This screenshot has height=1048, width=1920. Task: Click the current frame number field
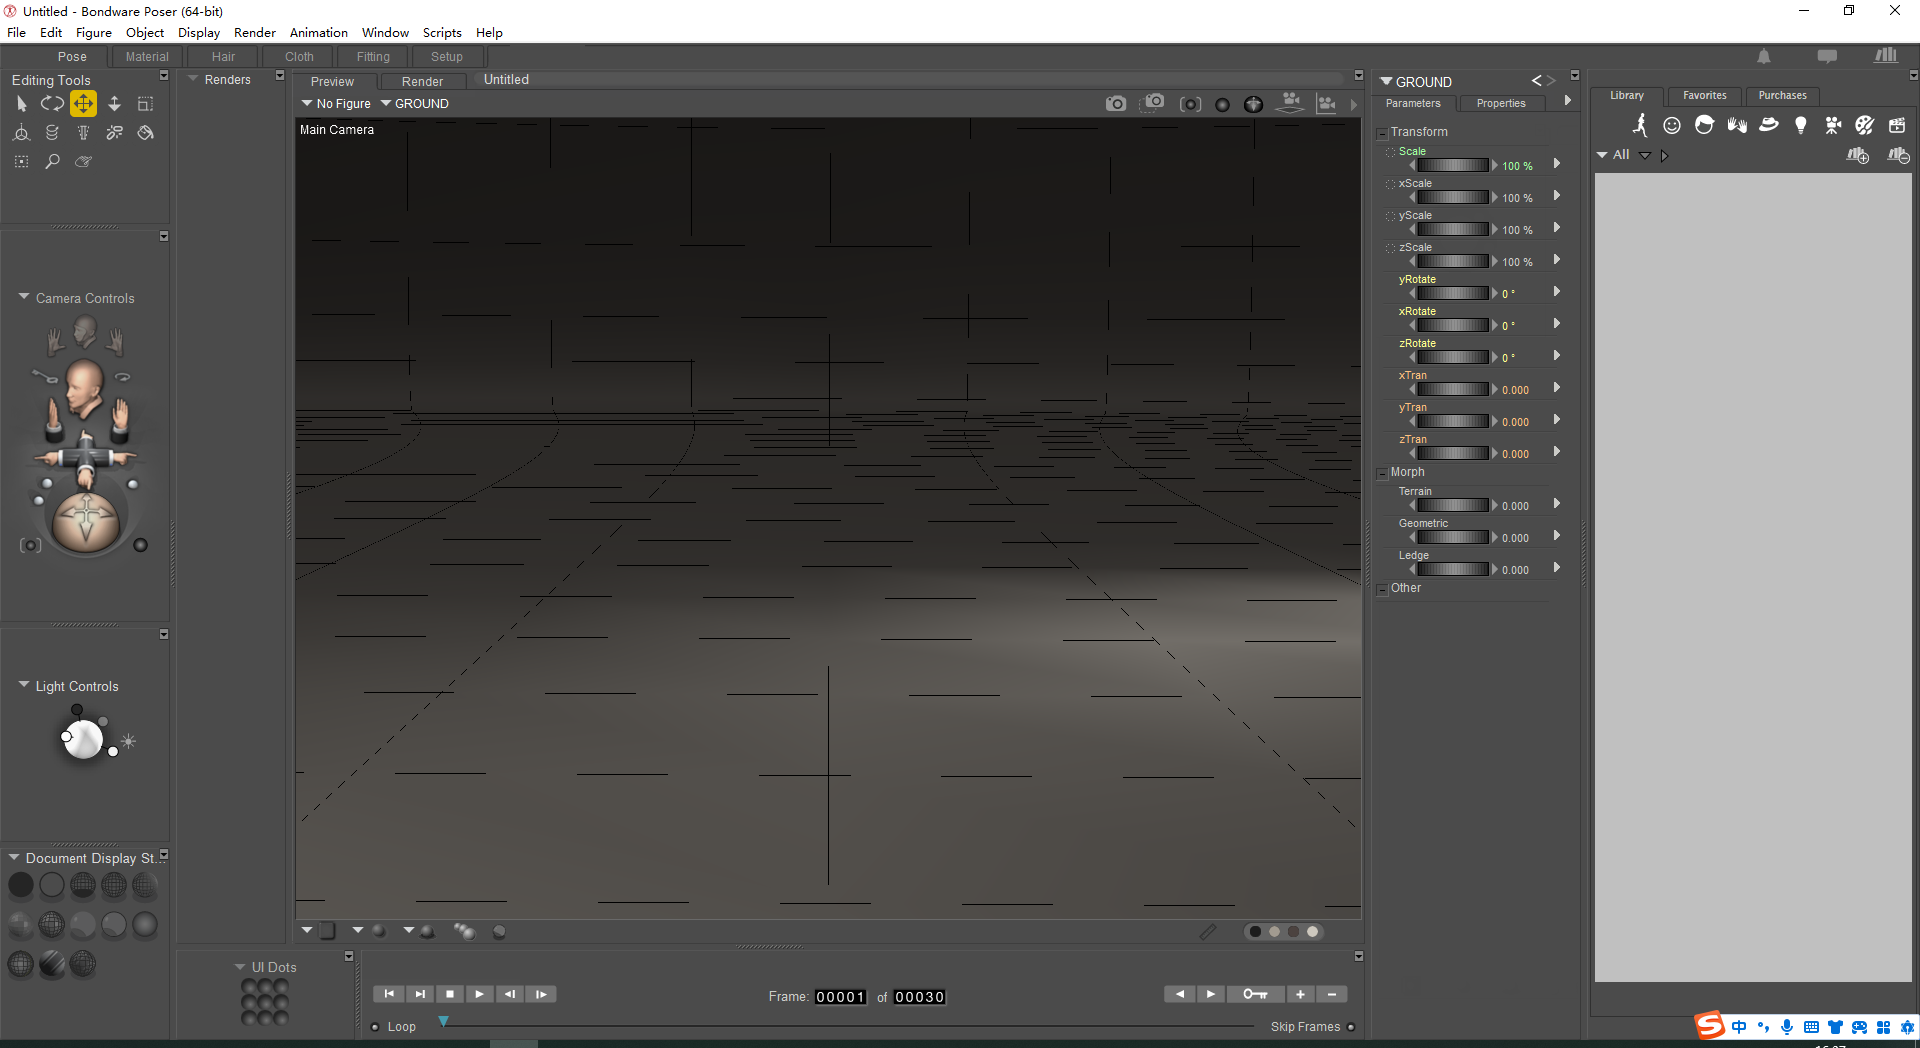[x=841, y=996]
